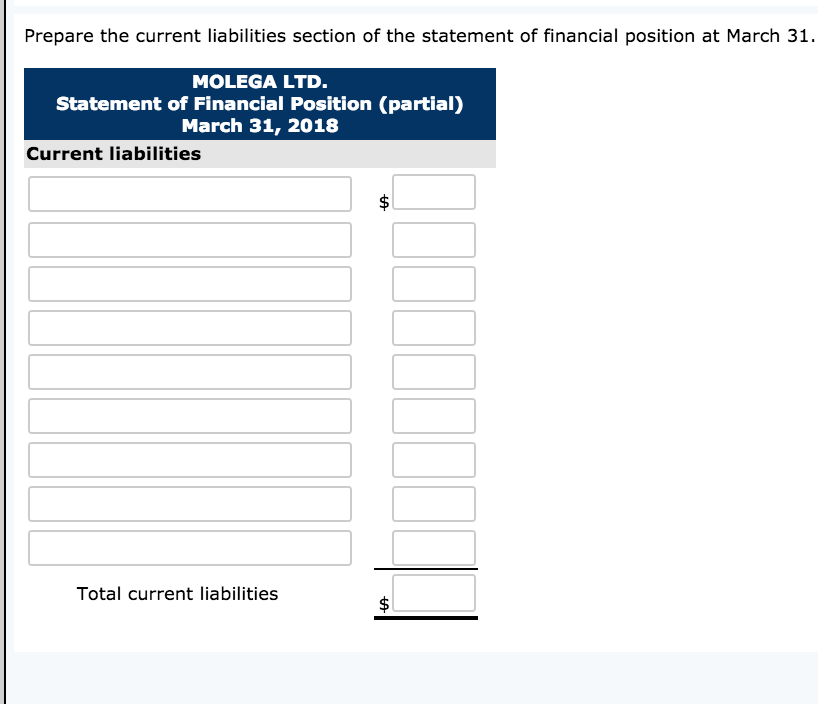Click the seventh amount field
This screenshot has width=818, height=704.
(434, 459)
